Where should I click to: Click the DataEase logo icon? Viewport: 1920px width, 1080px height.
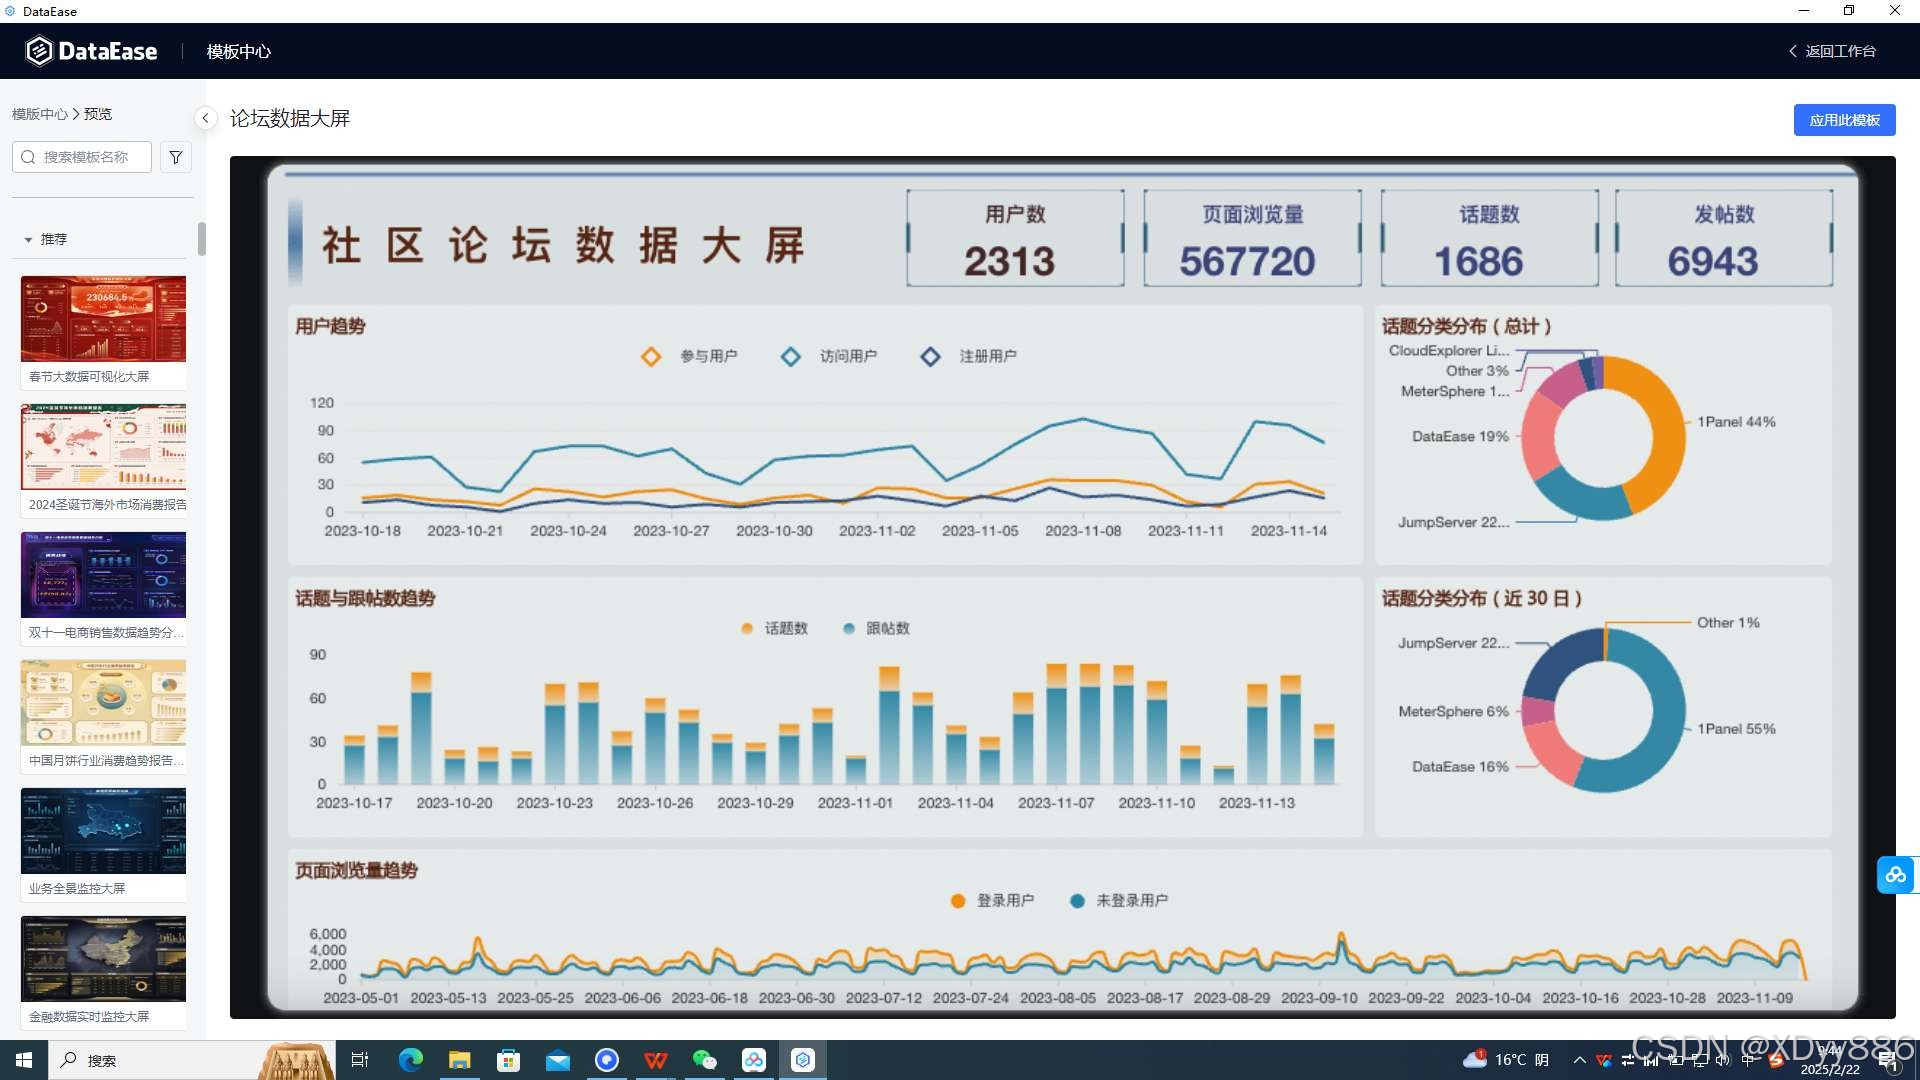(39, 51)
